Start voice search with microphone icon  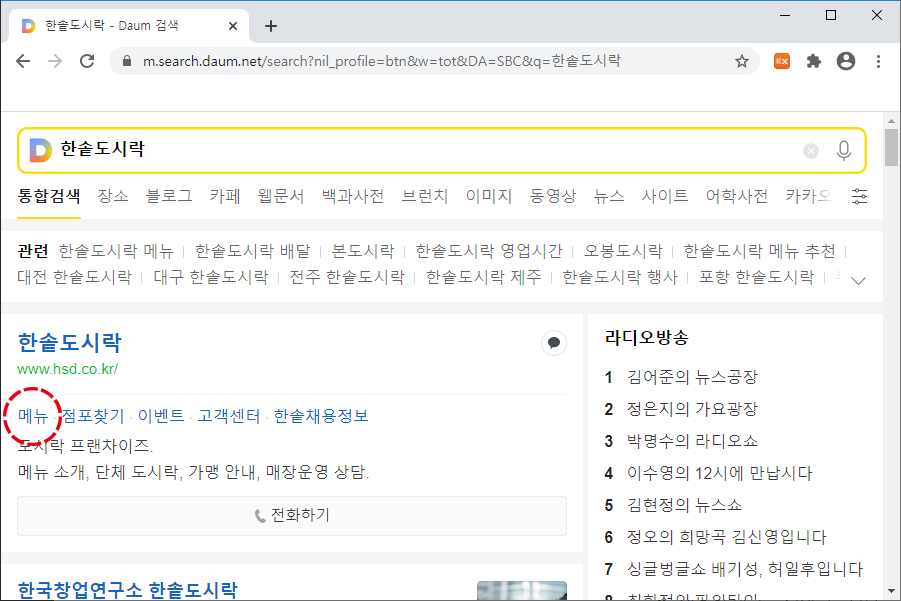click(x=844, y=151)
